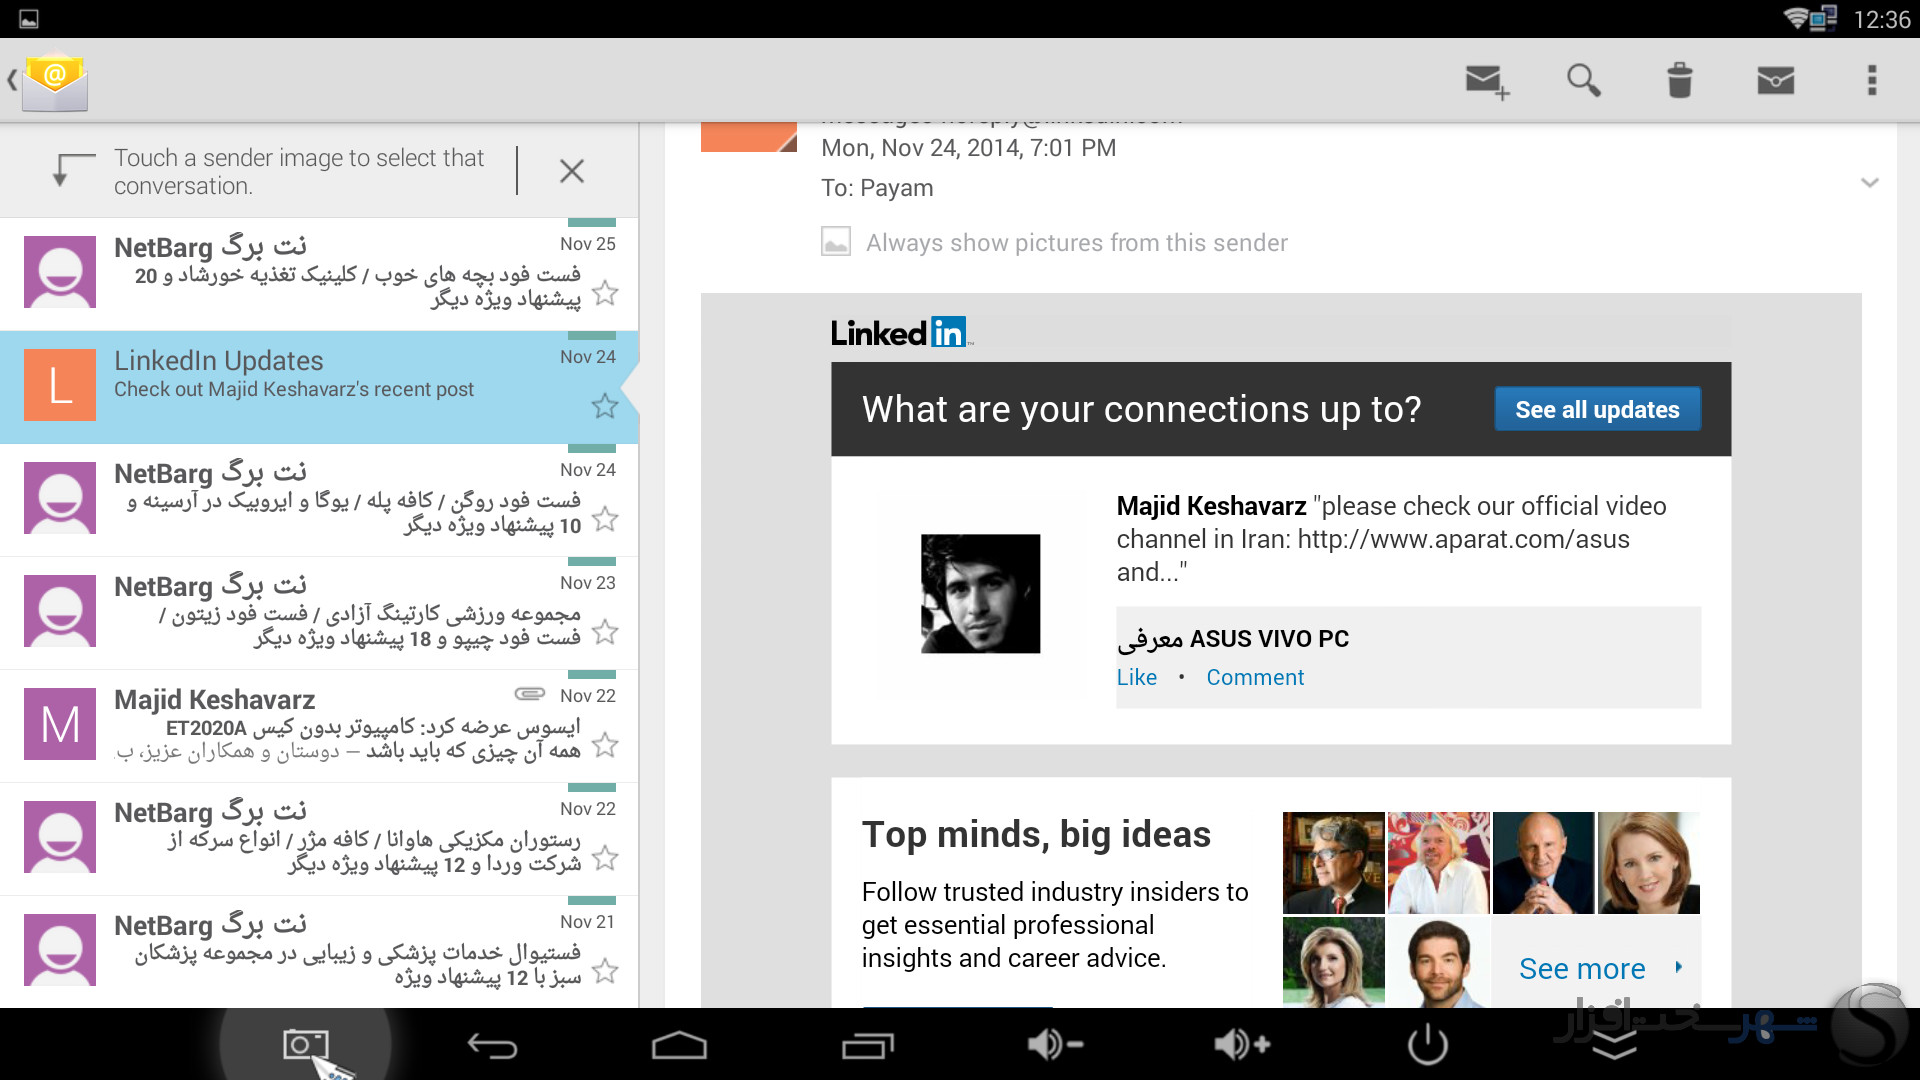Open Majid Keshavarz email about ET2020A

319,726
